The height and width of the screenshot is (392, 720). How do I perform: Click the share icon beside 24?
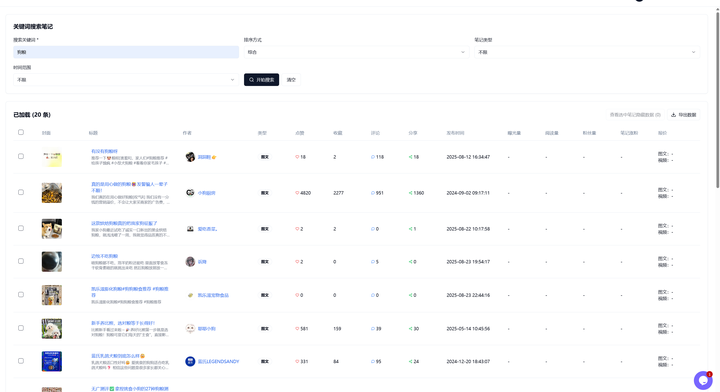click(411, 362)
